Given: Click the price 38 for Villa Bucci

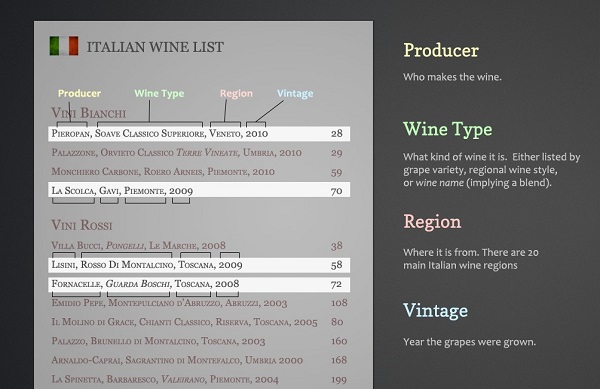Looking at the screenshot, I should (337, 246).
